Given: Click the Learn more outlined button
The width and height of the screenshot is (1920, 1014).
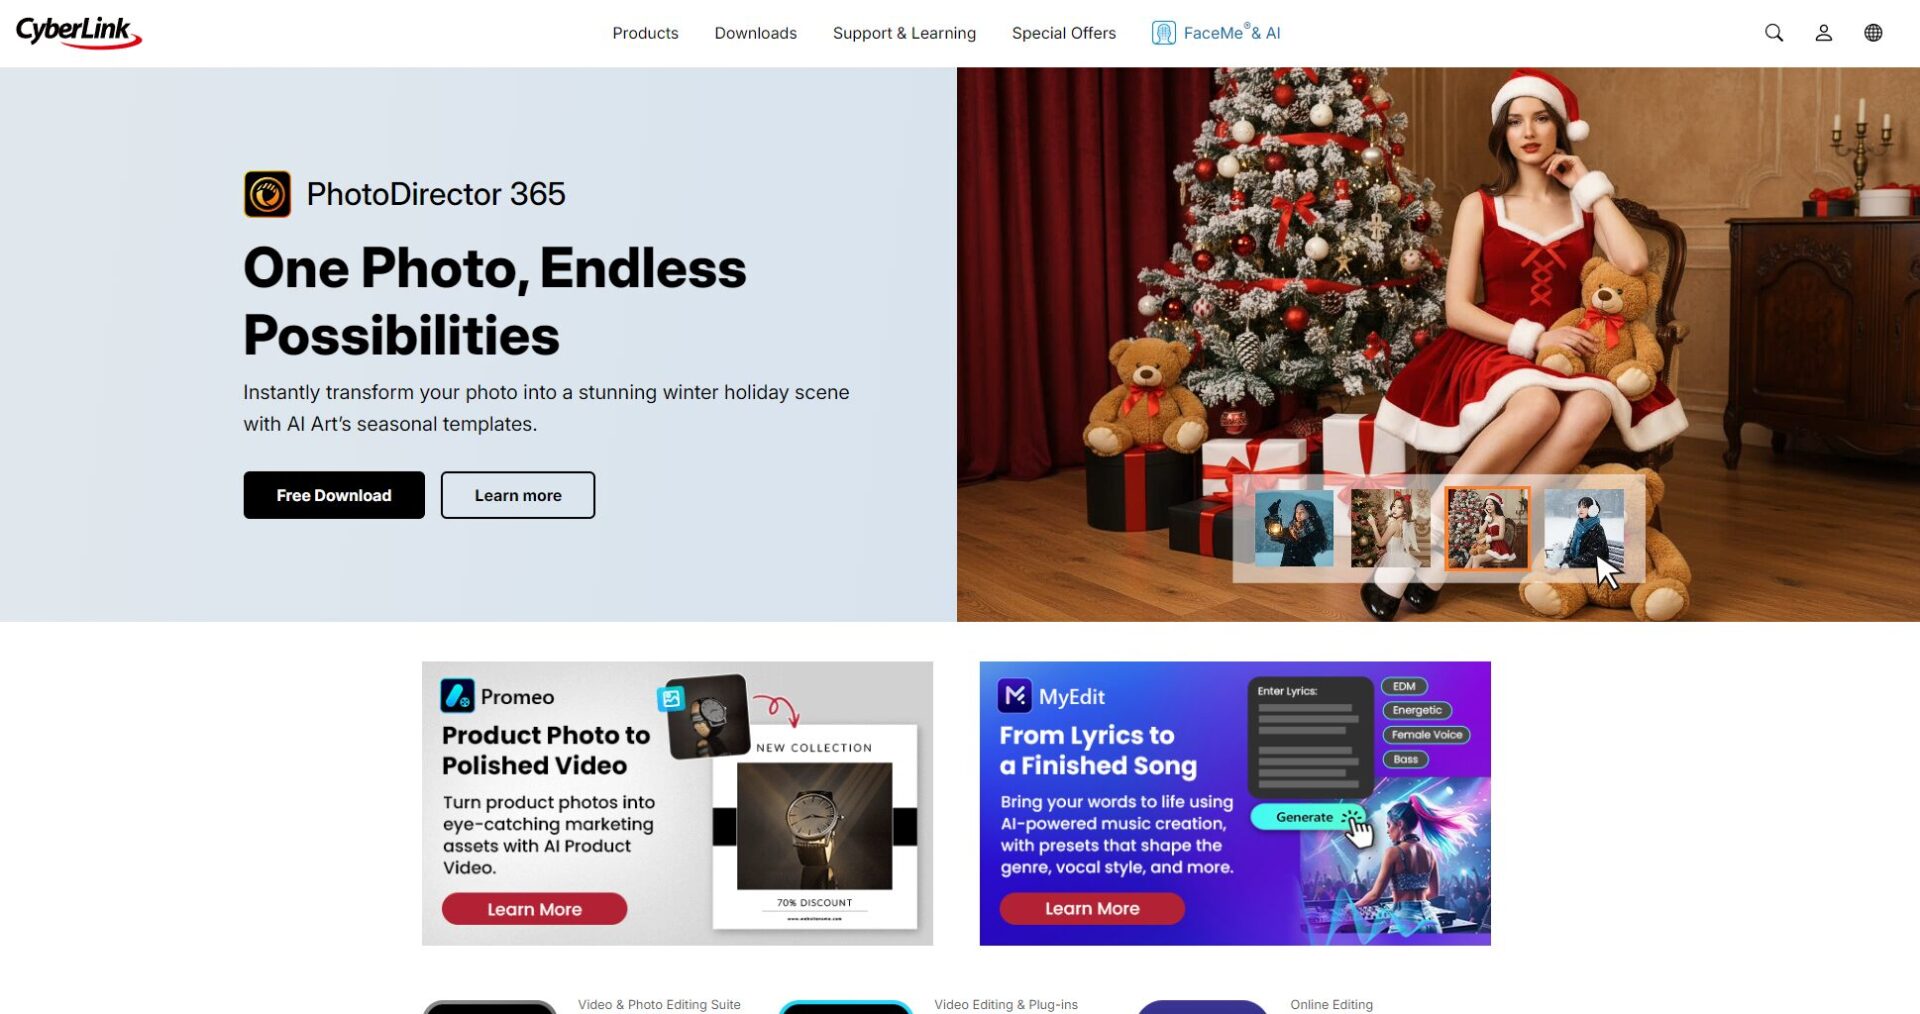Looking at the screenshot, I should coord(518,495).
